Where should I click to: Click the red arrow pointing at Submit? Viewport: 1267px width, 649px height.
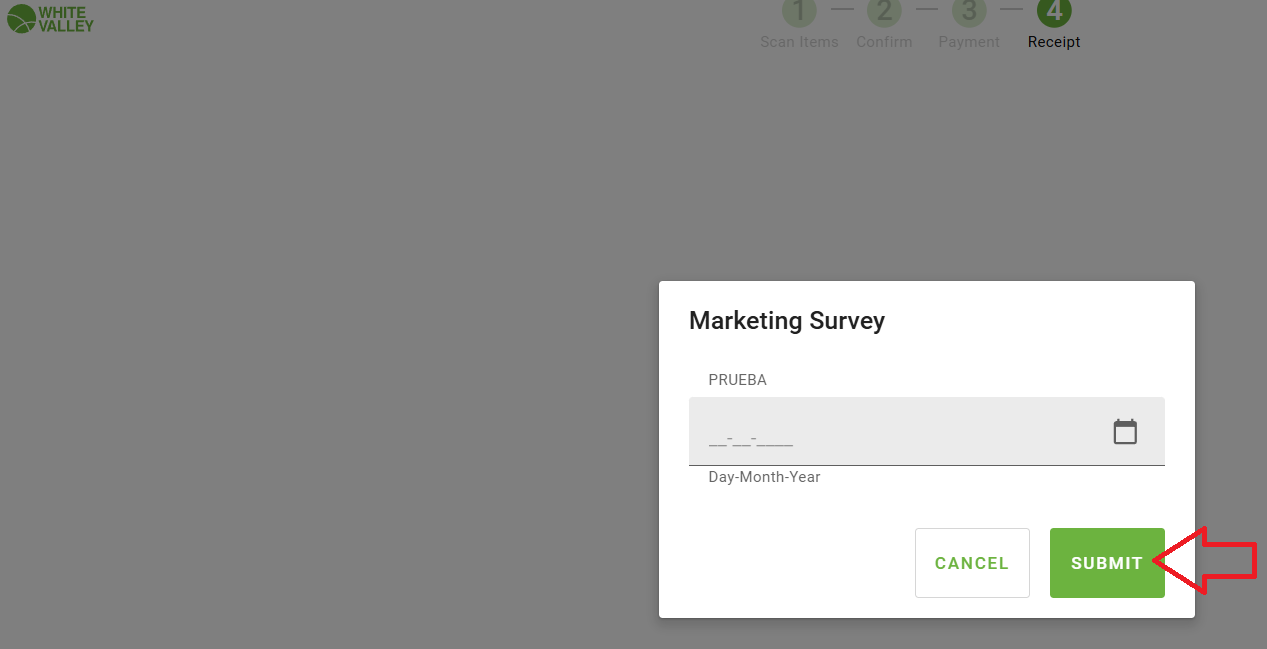[1208, 562]
